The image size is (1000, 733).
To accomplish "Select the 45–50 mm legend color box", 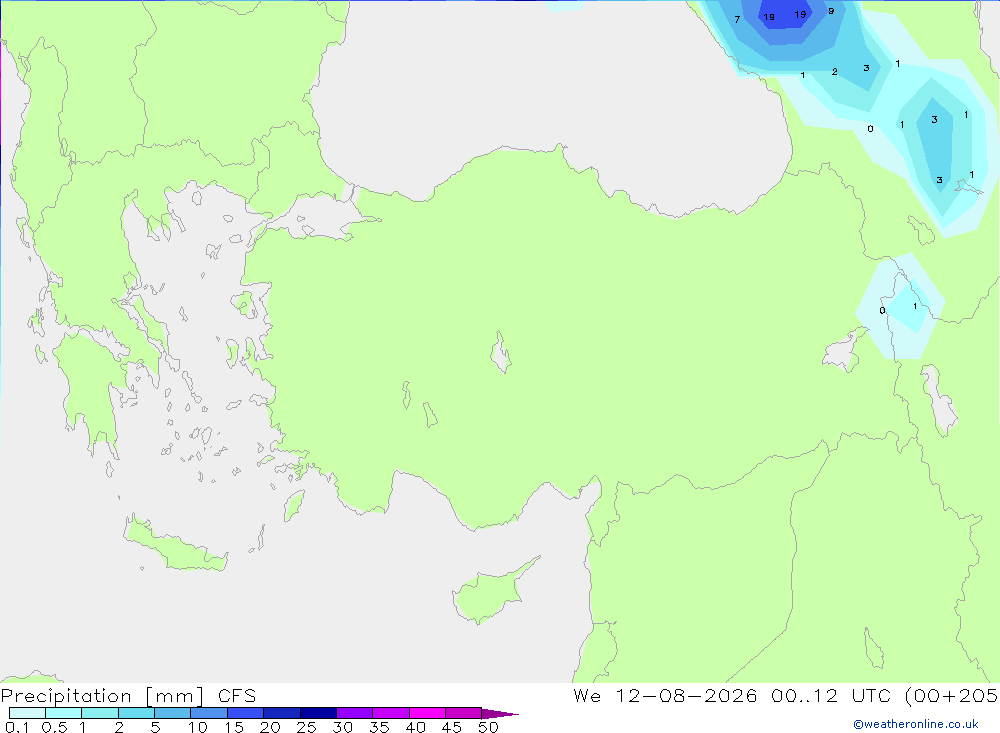I will (464, 713).
